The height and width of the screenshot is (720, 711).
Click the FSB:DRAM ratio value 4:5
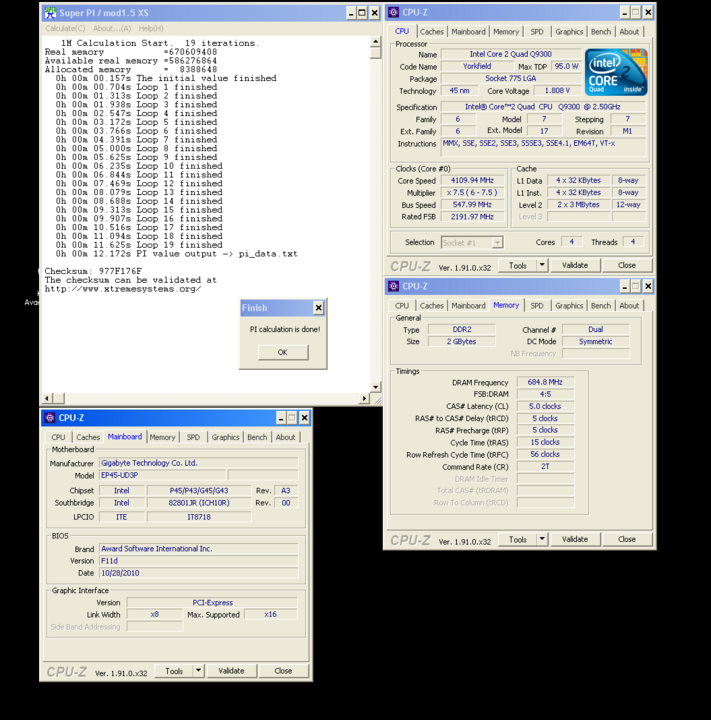[x=545, y=394]
